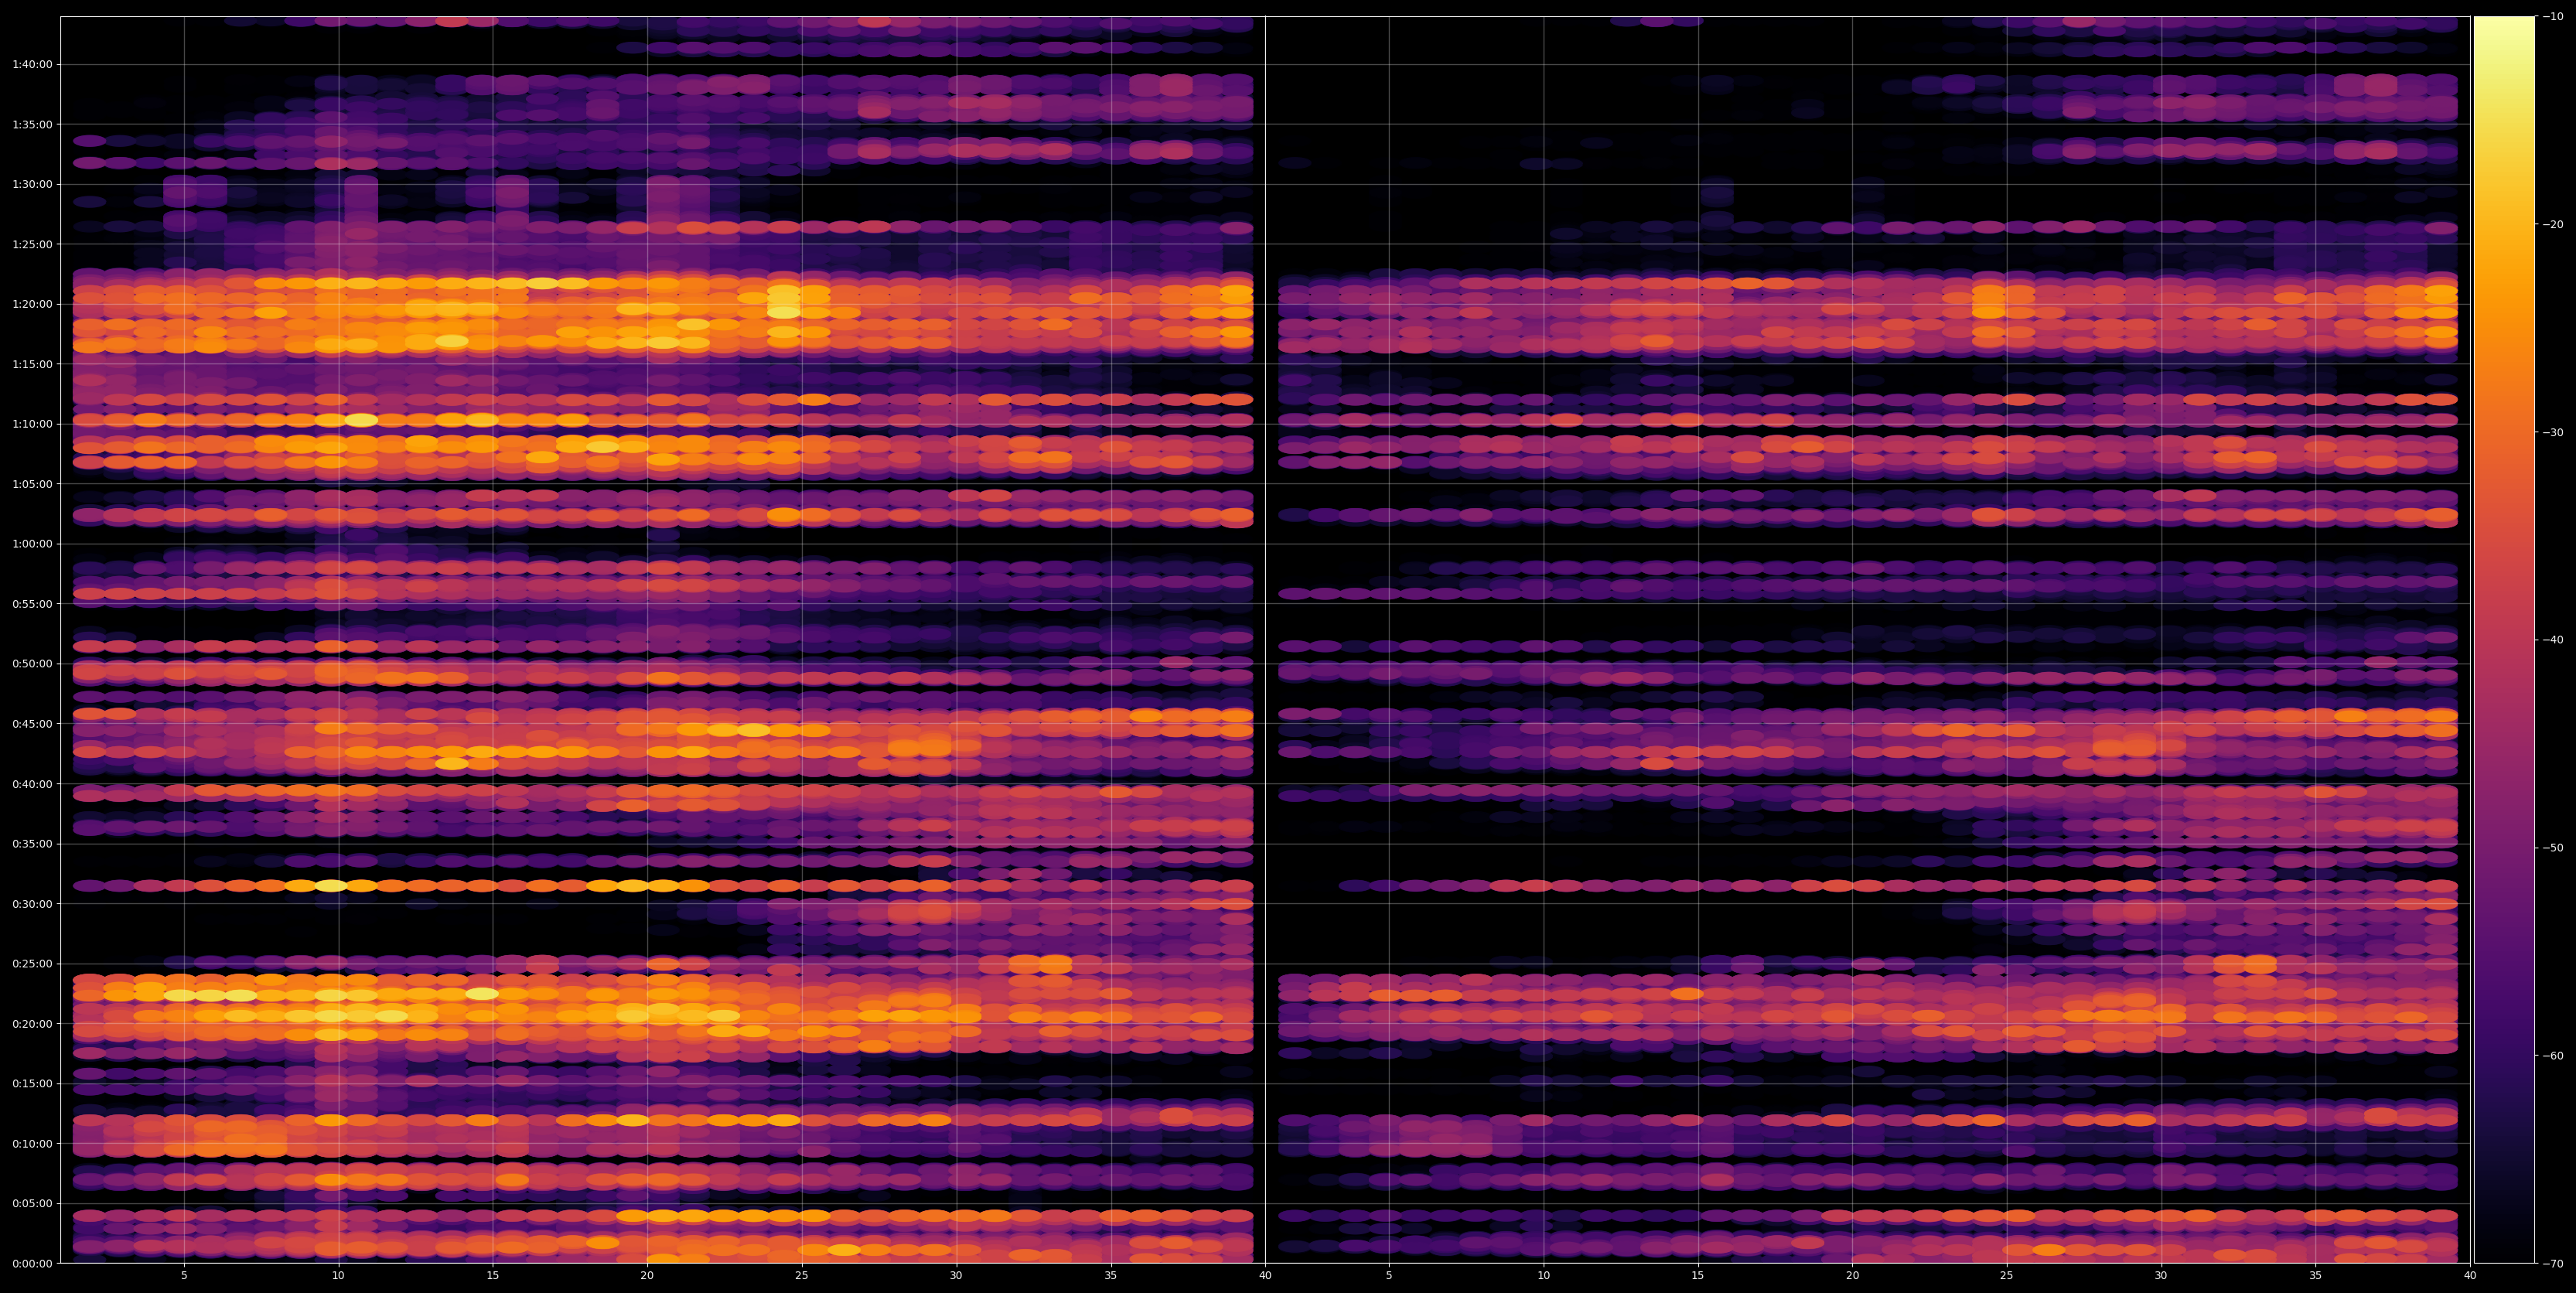Screen dimensions: 2576x1293
Task: Click the 1:30:00 y-axis tick label
Action: [x=32, y=184]
